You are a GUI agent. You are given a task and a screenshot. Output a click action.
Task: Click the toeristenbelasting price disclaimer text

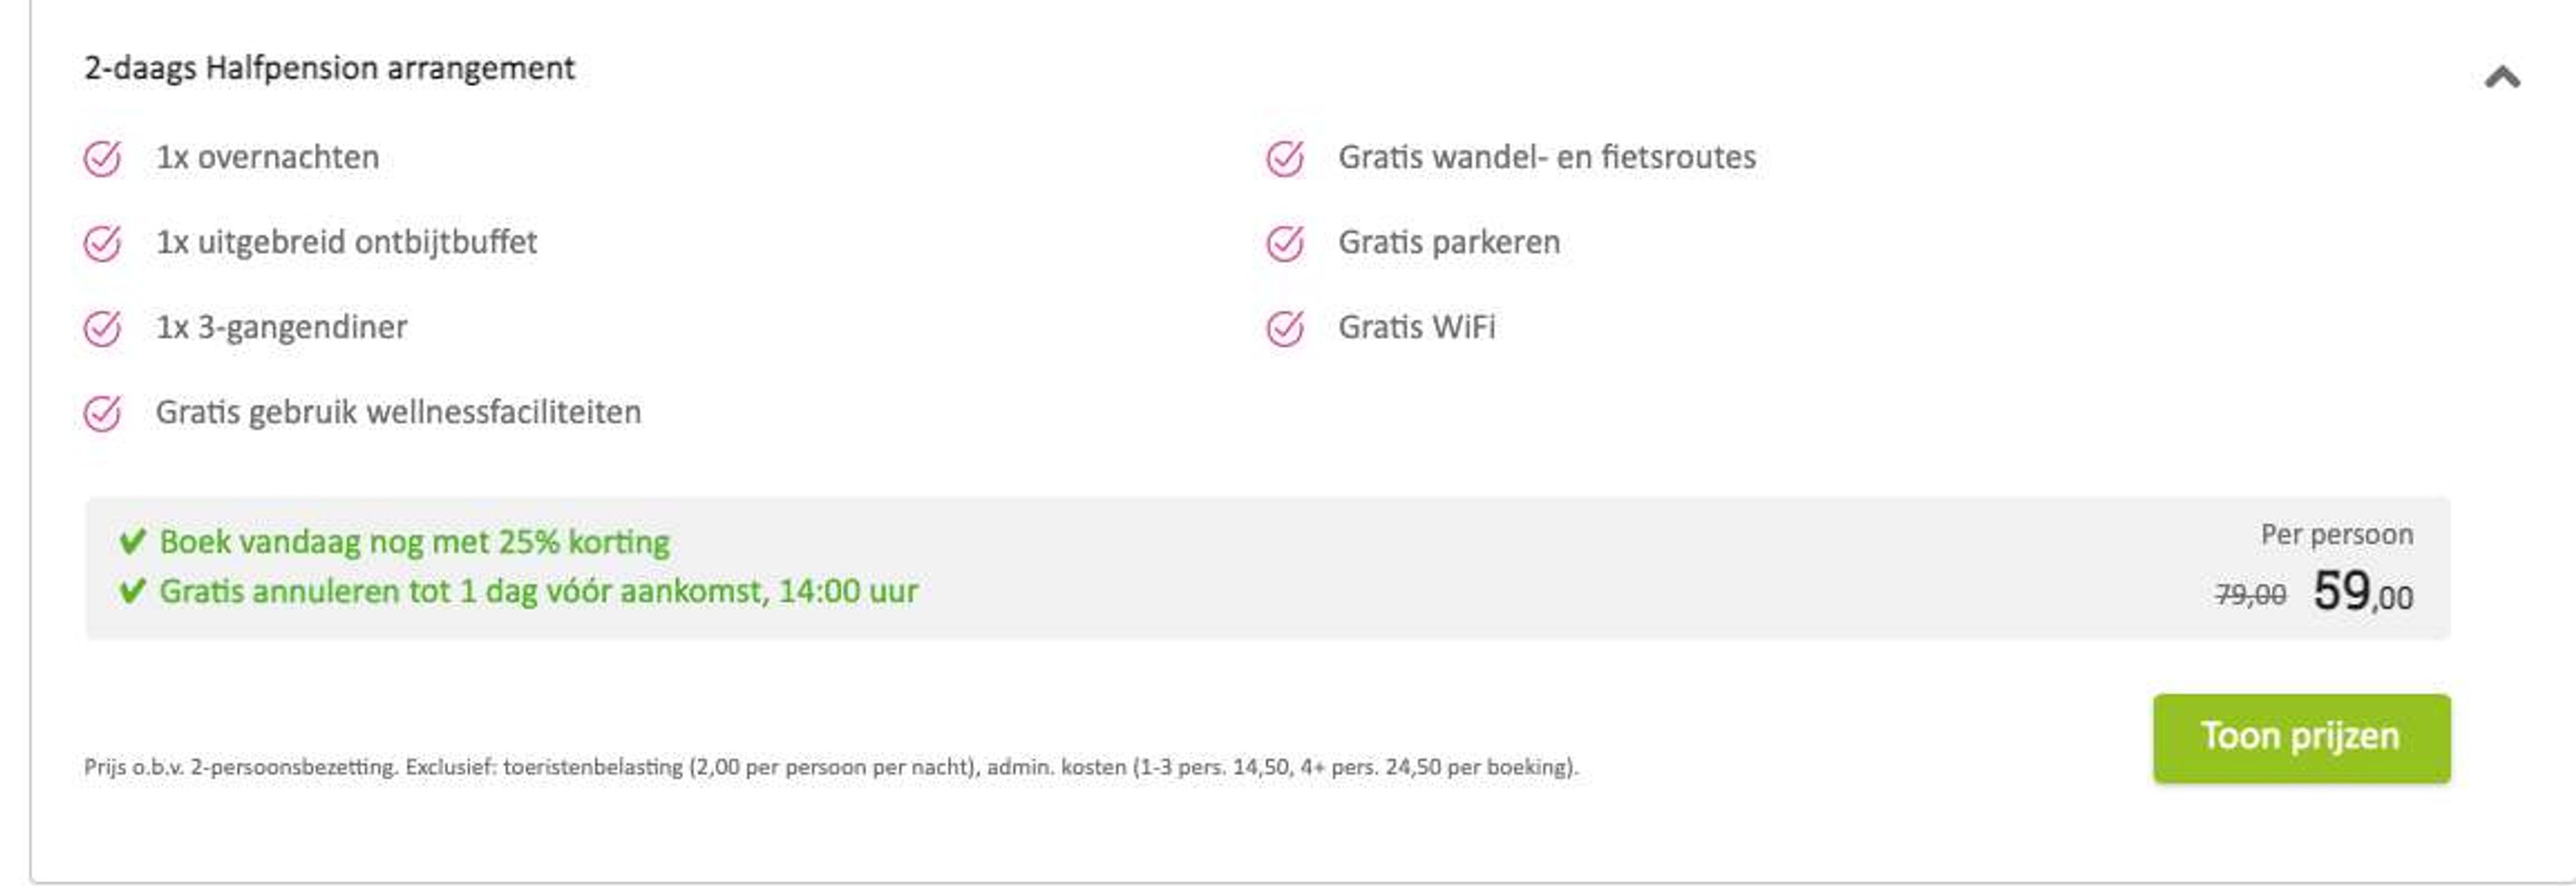point(831,767)
